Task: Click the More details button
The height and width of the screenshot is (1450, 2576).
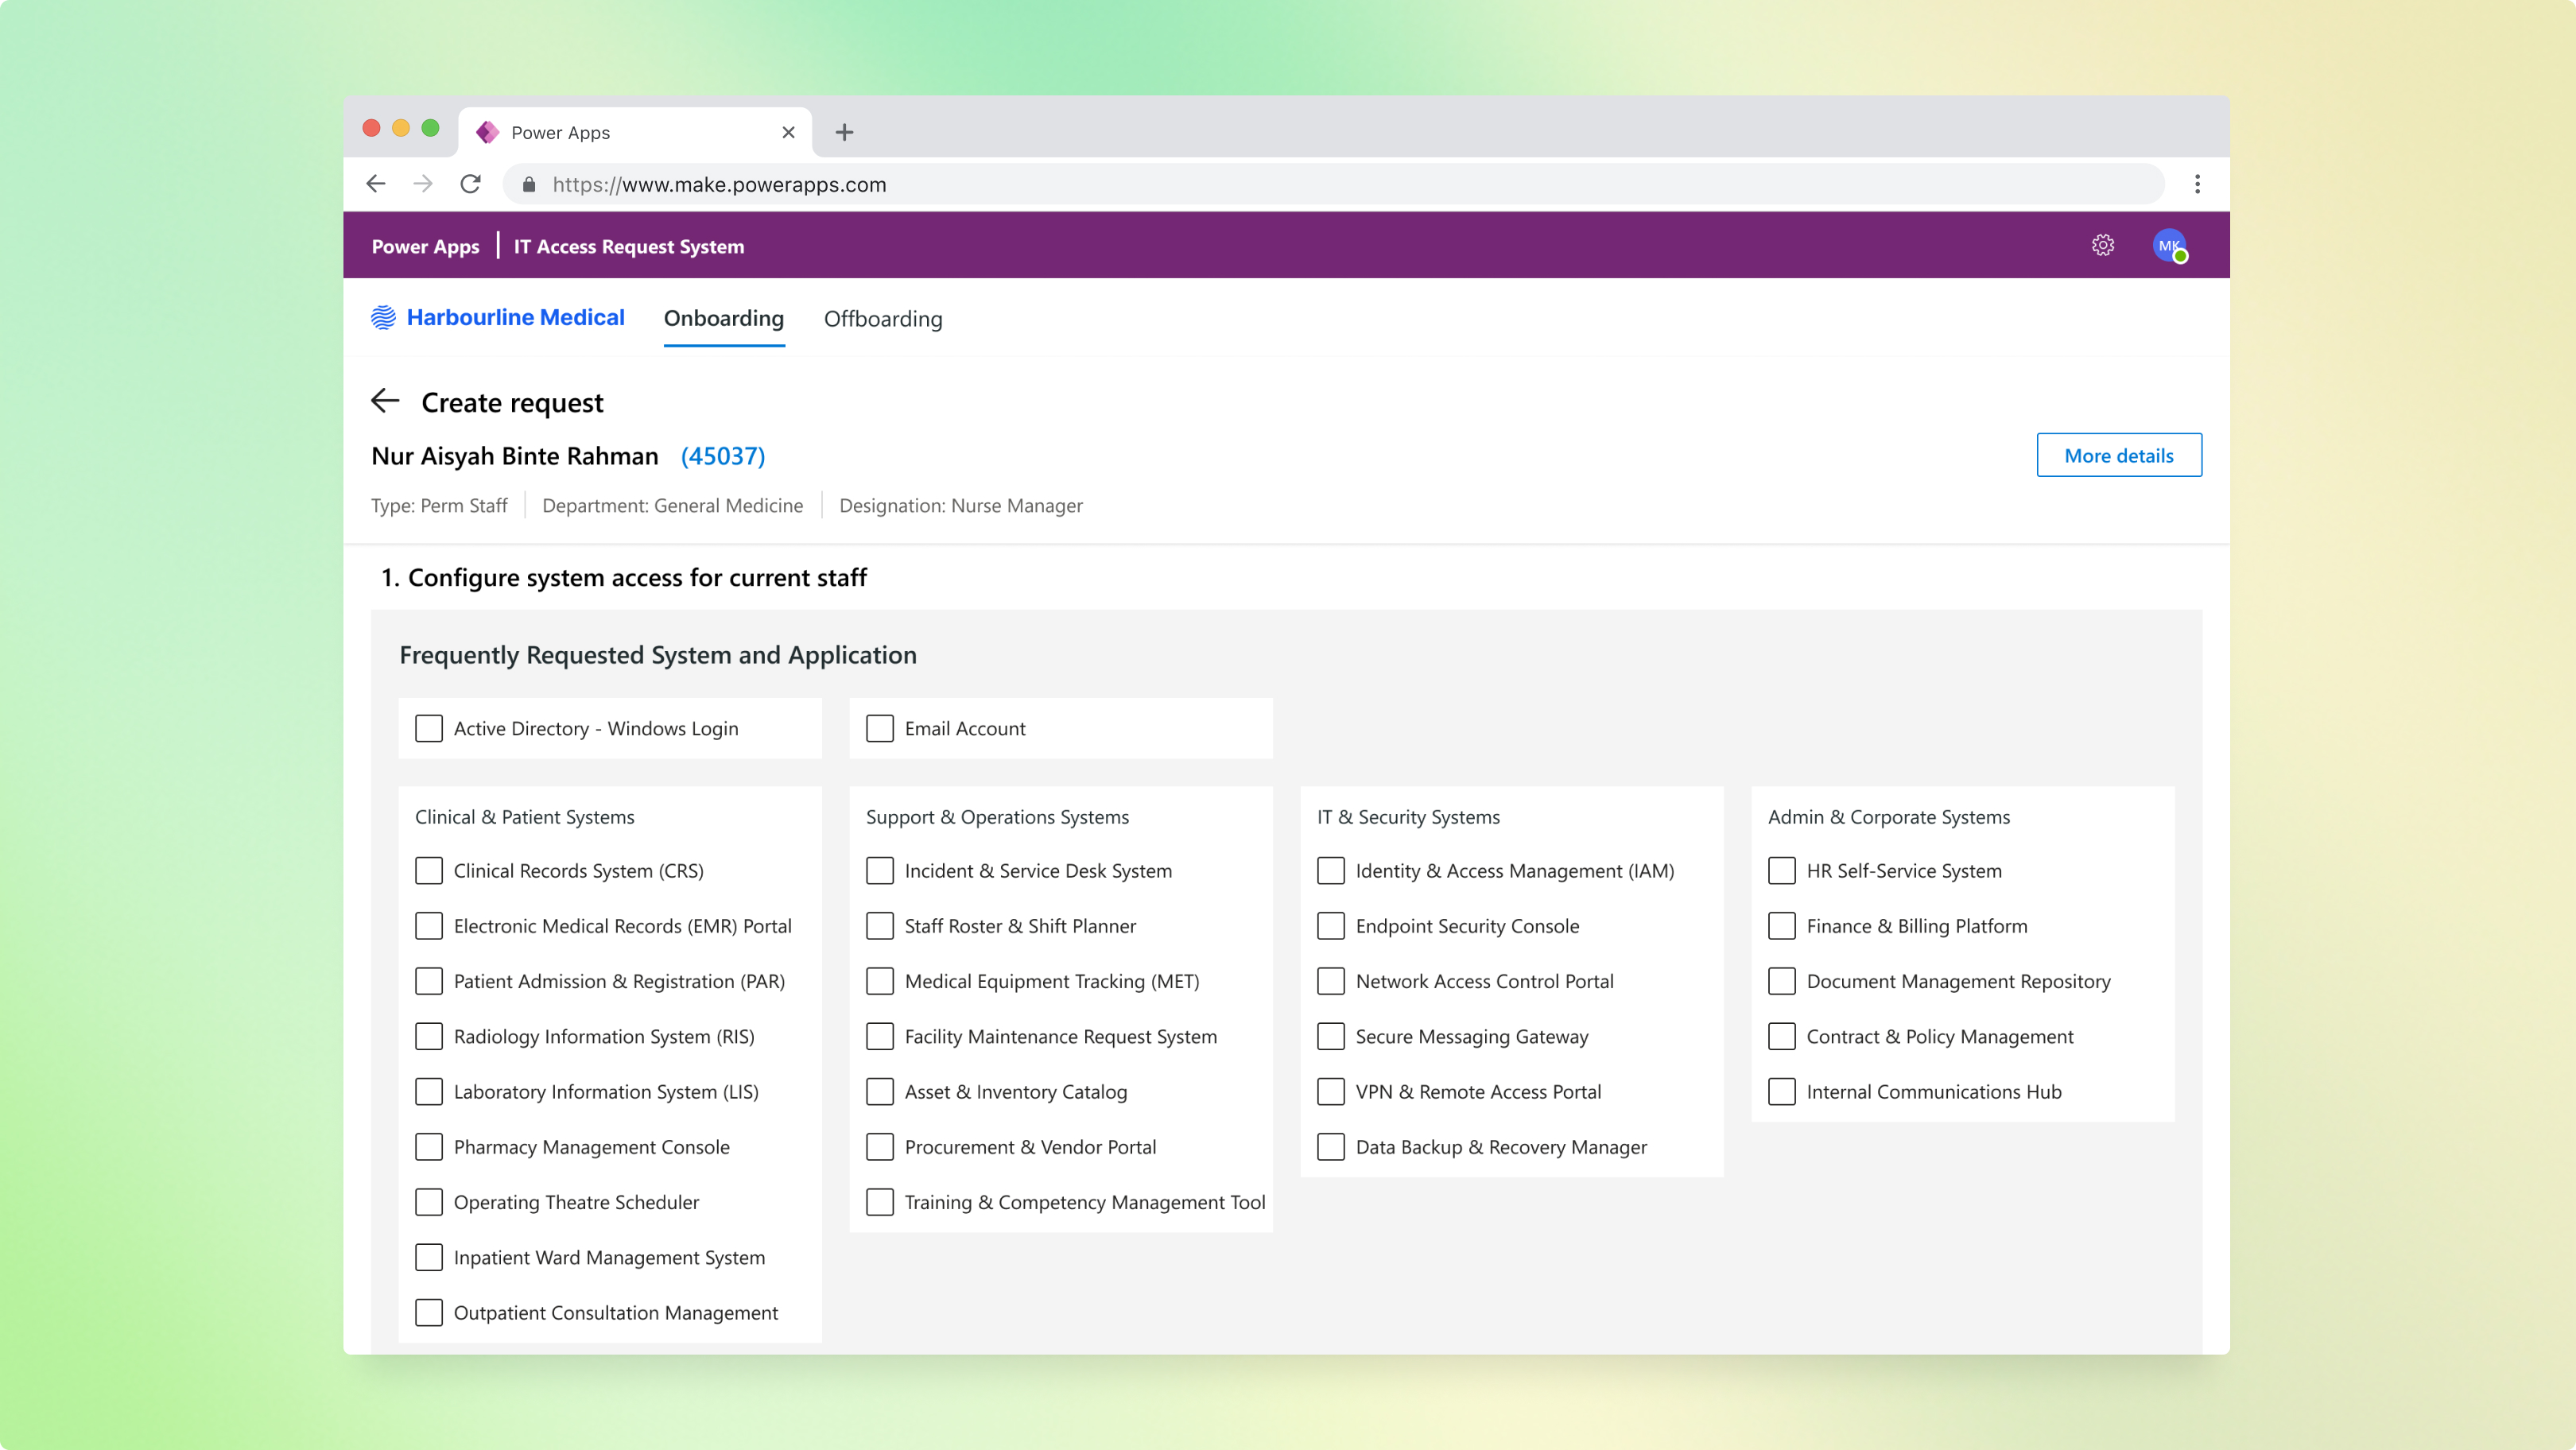Action: (x=2119, y=455)
